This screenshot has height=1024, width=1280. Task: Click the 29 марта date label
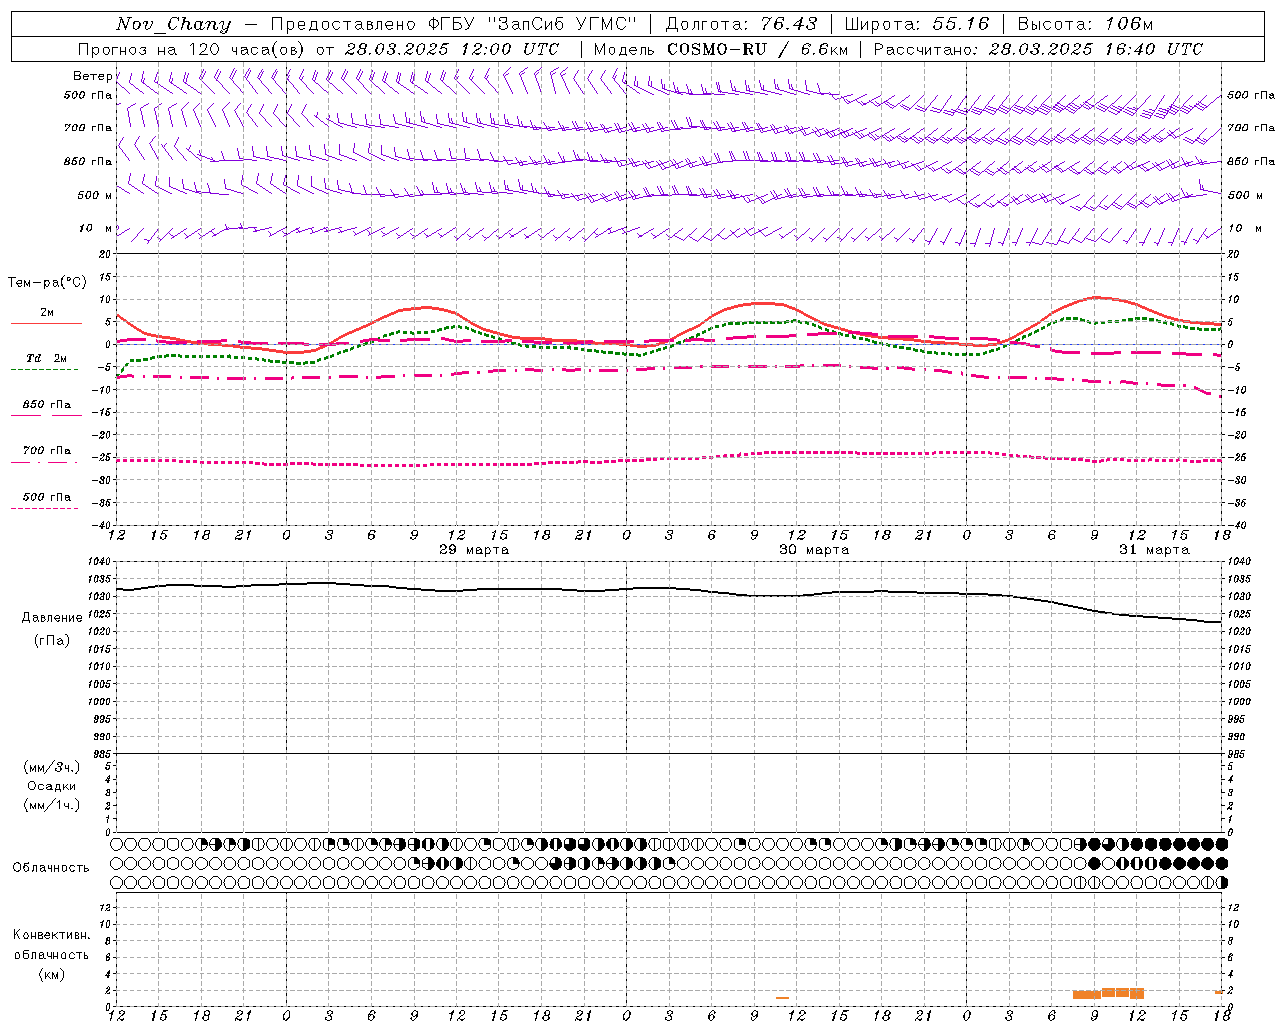point(474,550)
